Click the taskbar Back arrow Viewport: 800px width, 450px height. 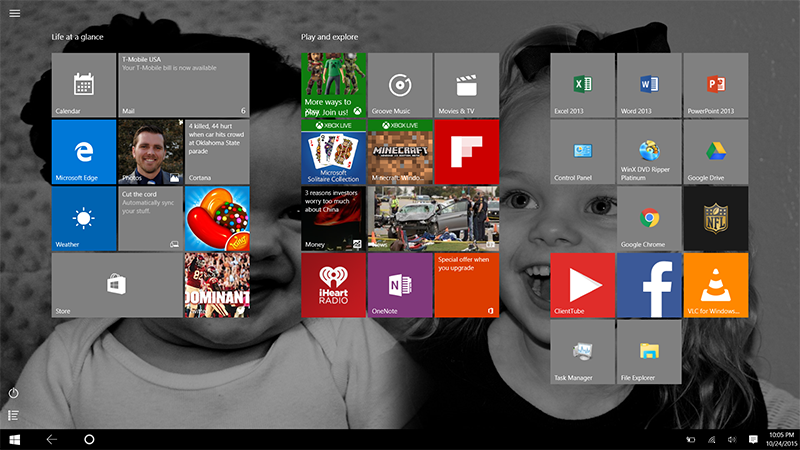tap(52, 439)
